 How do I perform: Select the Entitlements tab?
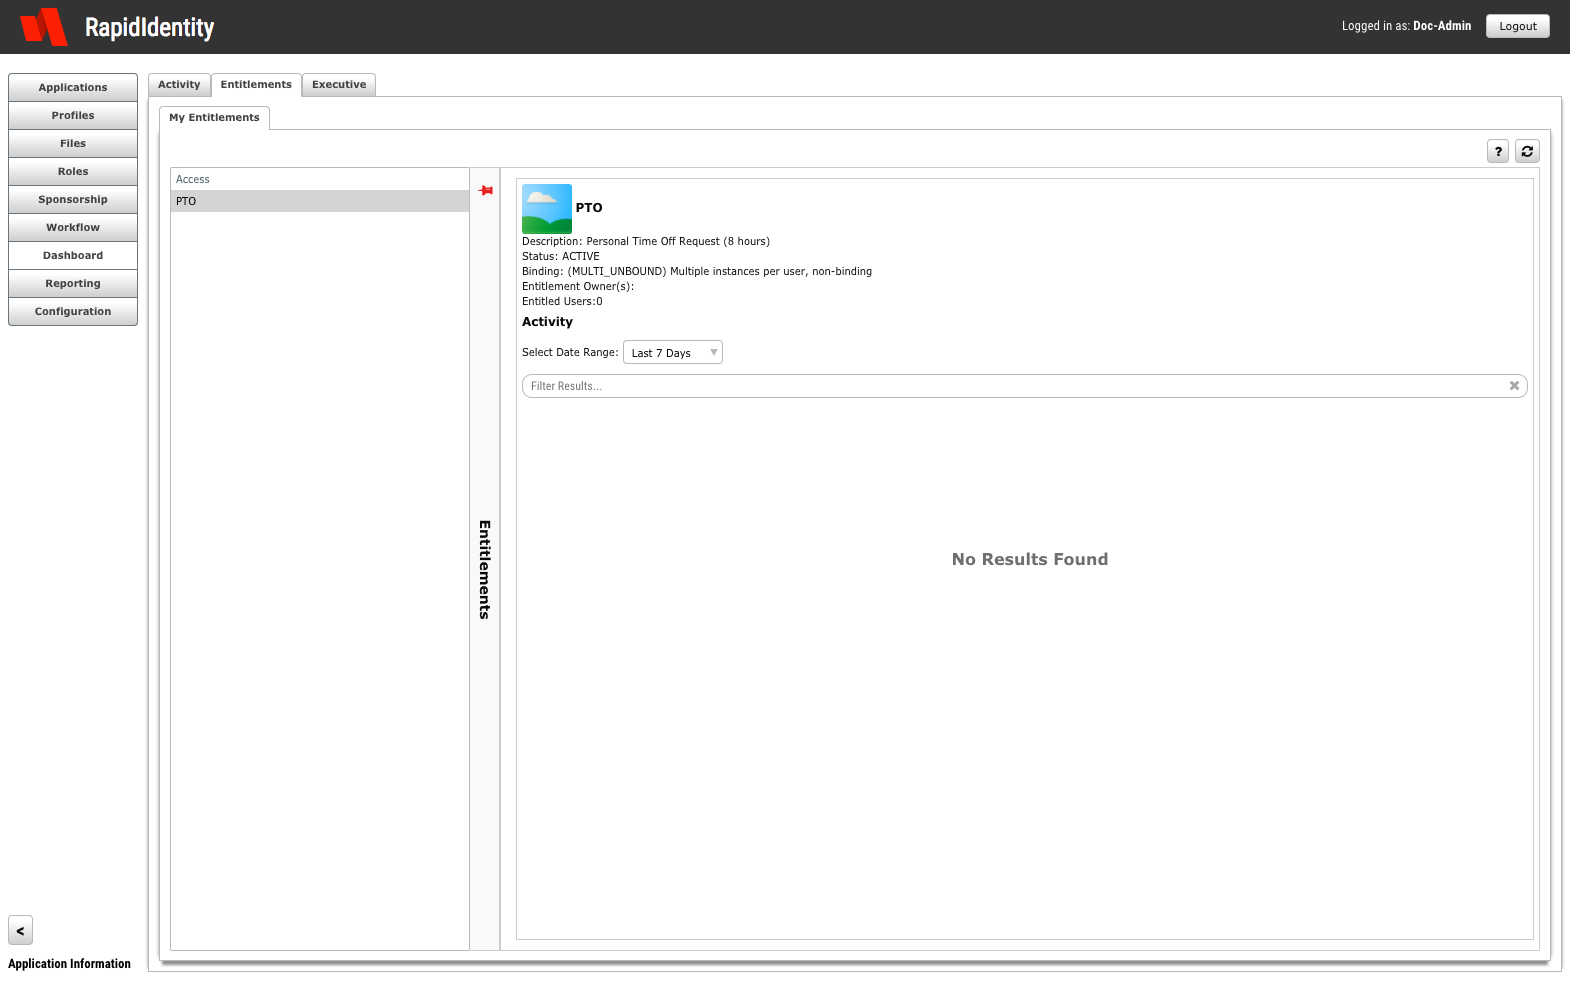point(256,85)
